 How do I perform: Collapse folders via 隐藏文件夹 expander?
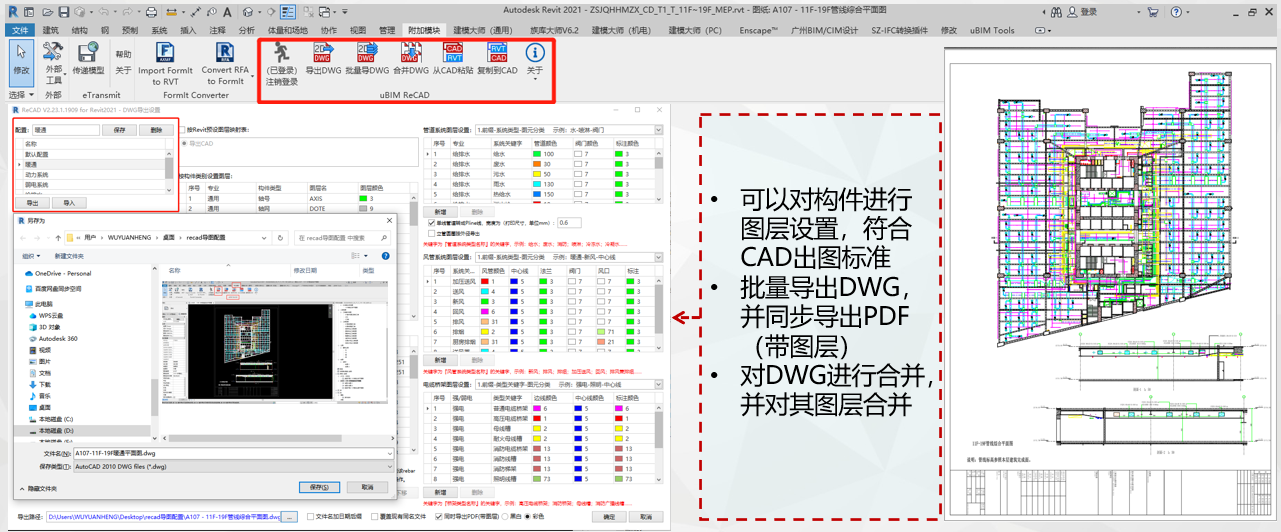(37, 488)
